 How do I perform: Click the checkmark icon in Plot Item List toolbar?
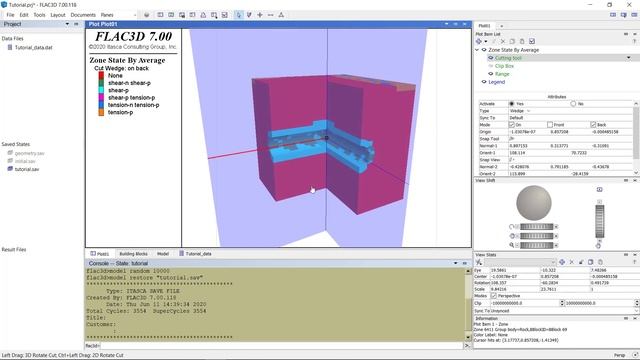click(532, 41)
